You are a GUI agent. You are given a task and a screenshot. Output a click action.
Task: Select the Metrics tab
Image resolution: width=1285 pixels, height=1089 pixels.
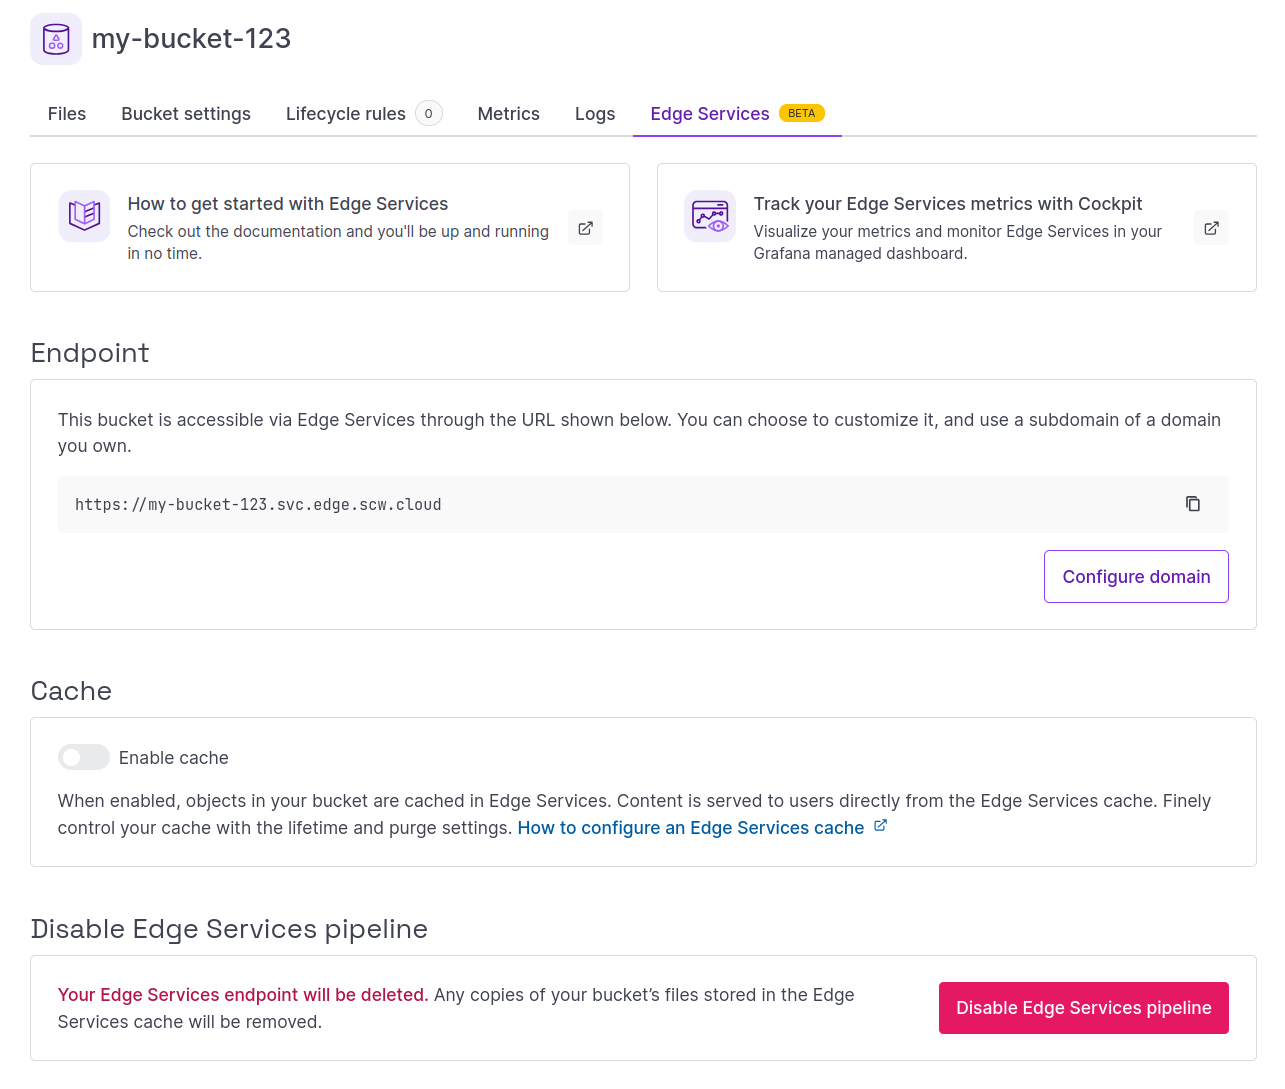tap(508, 114)
